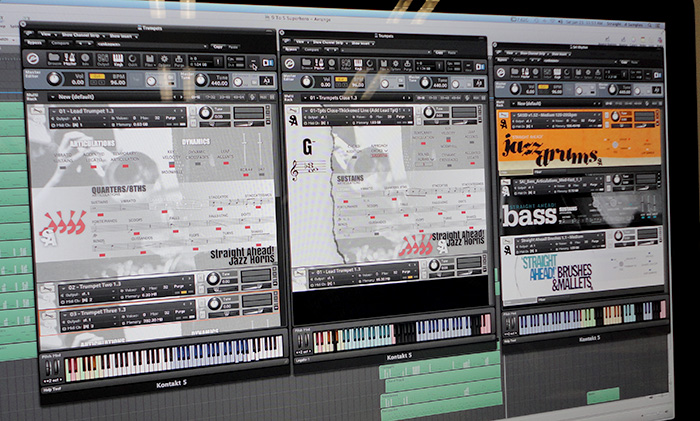Open View dropdown in middle Trumpets window

302,42
